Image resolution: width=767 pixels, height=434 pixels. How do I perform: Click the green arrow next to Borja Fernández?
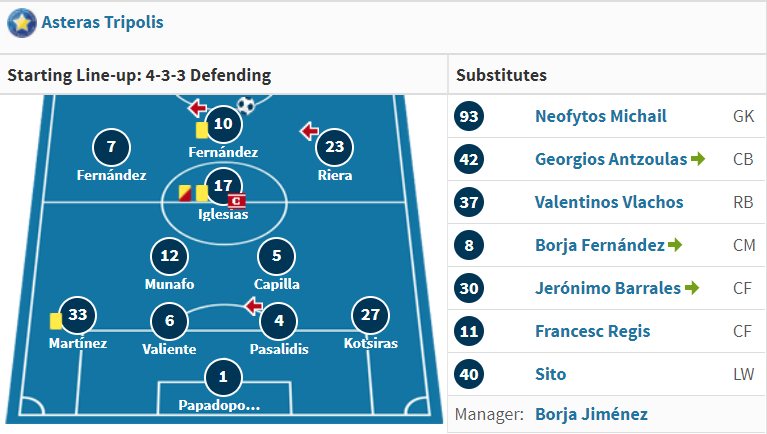click(675, 245)
